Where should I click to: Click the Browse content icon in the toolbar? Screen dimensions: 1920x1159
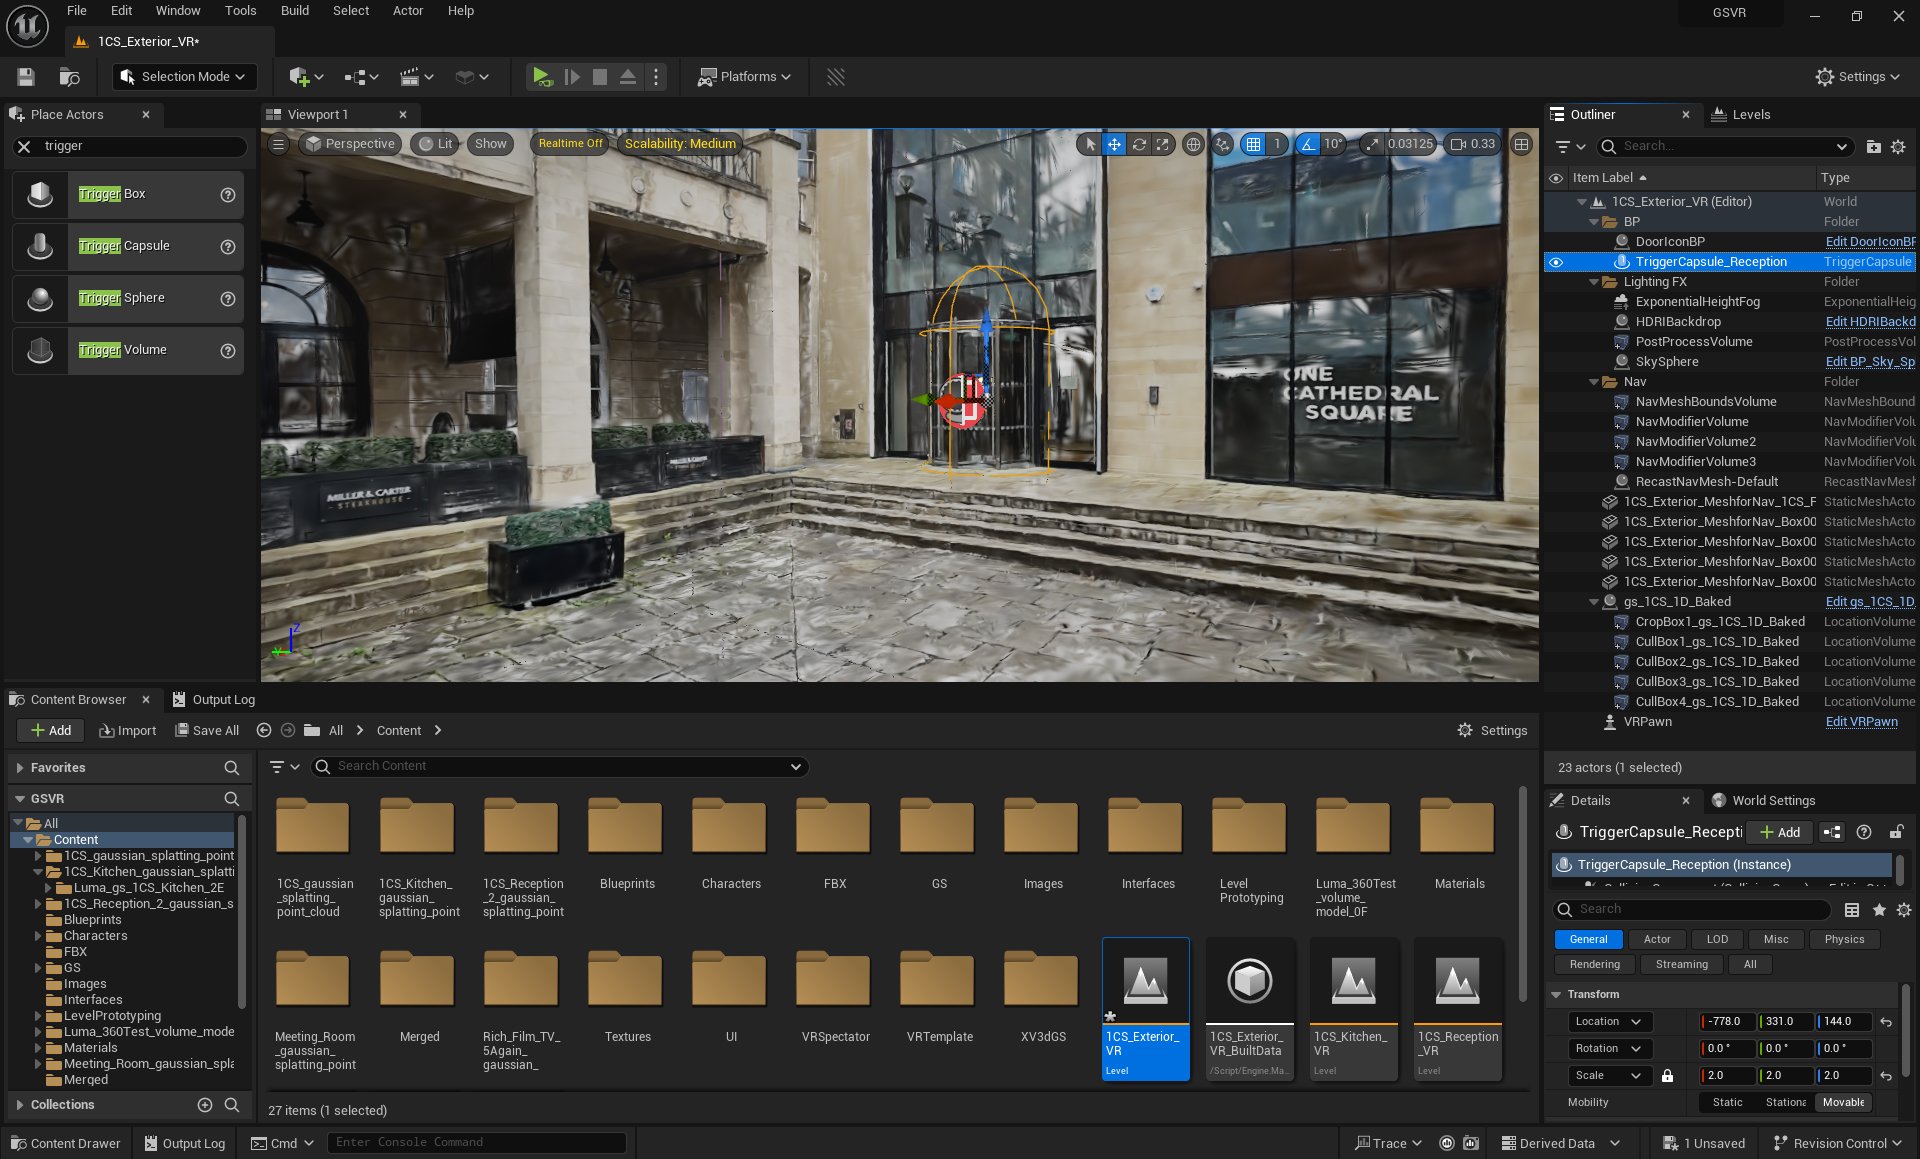click(x=69, y=77)
